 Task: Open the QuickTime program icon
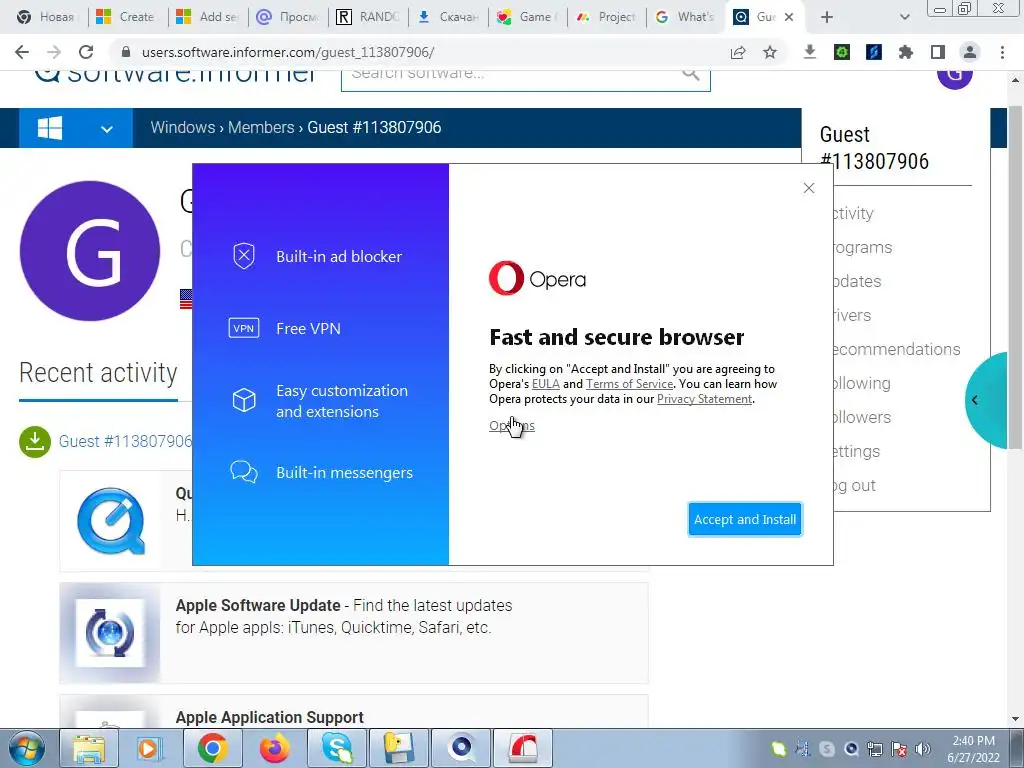tap(110, 520)
